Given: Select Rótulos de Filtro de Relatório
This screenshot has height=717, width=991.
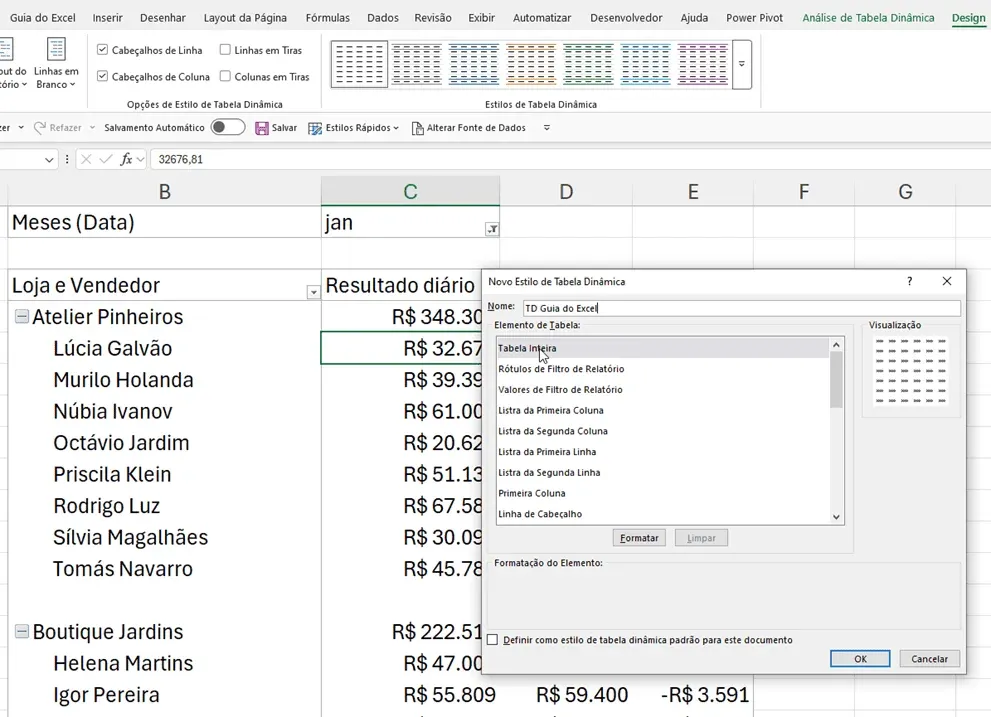Looking at the screenshot, I should (x=662, y=369).
